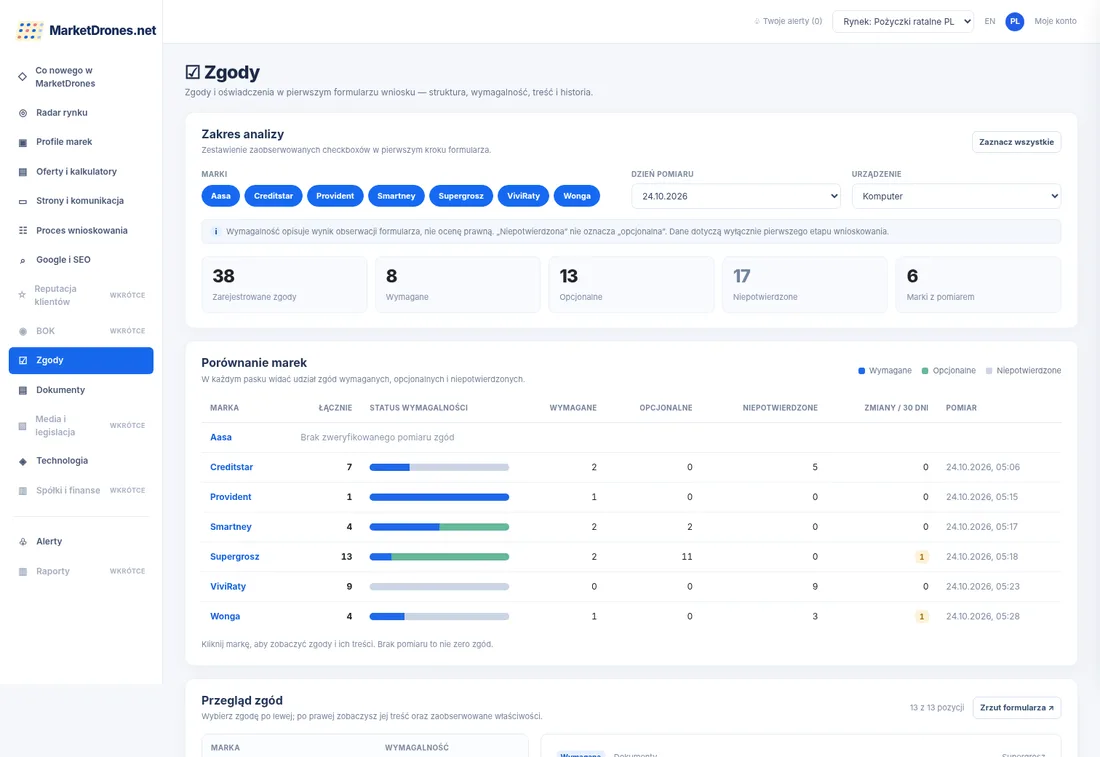Toggle the Wonga brand filter chip
The width and height of the screenshot is (1100, 757).
tap(577, 196)
